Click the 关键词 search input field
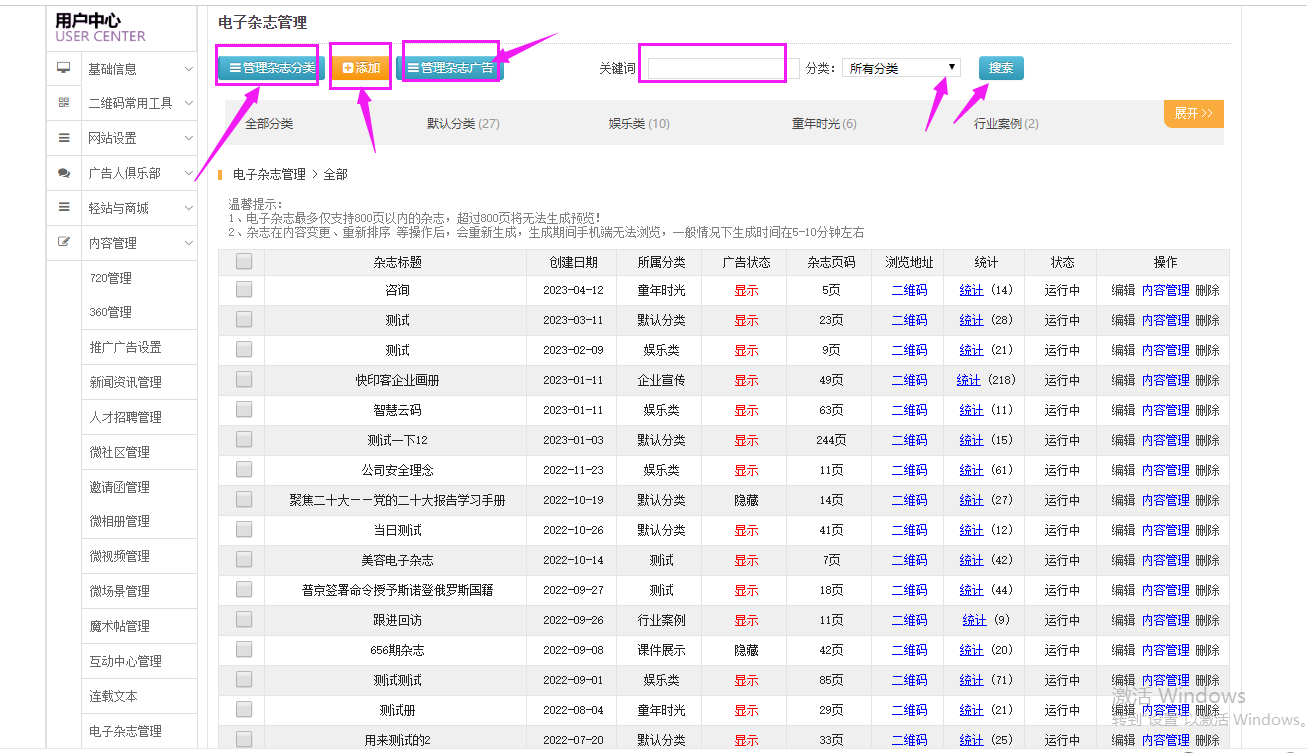 point(716,68)
